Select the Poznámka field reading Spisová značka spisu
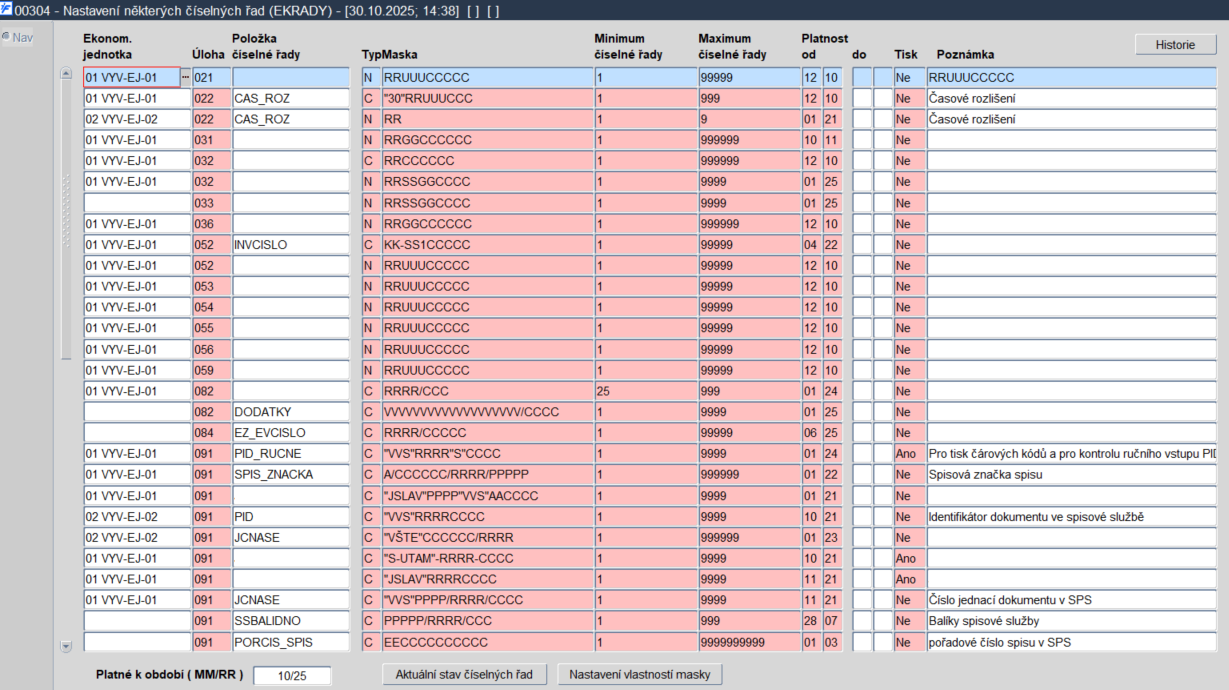This screenshot has width=1229, height=690. coord(1071,474)
